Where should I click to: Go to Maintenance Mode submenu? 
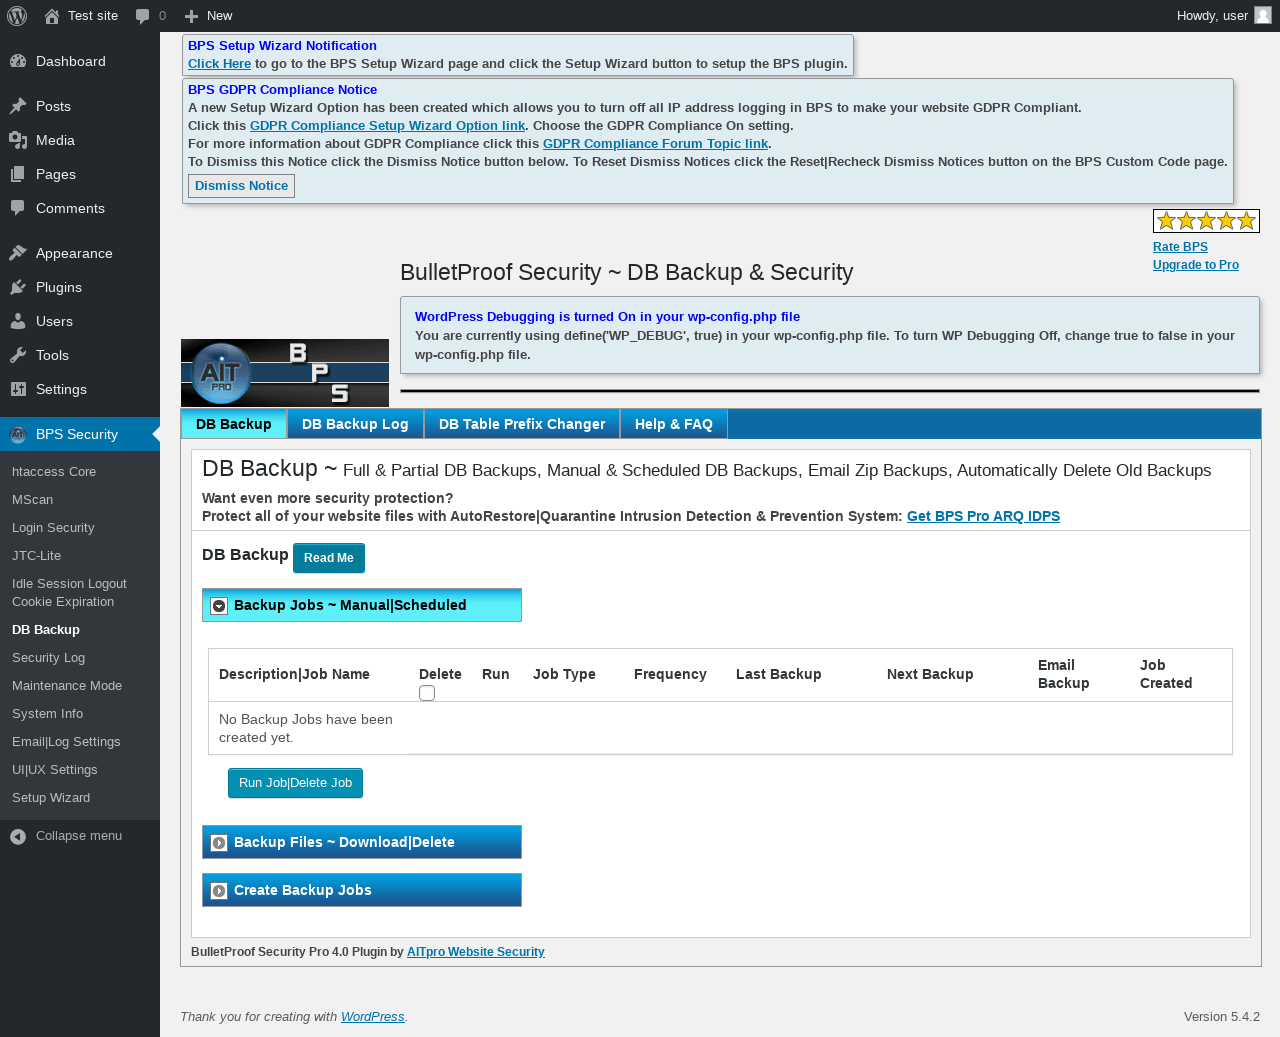[67, 686]
